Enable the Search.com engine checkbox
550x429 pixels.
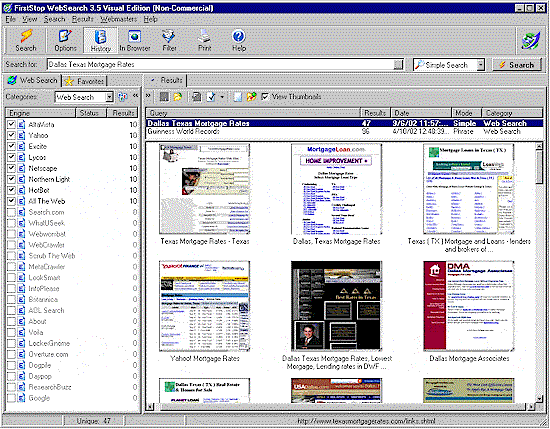pos(11,212)
